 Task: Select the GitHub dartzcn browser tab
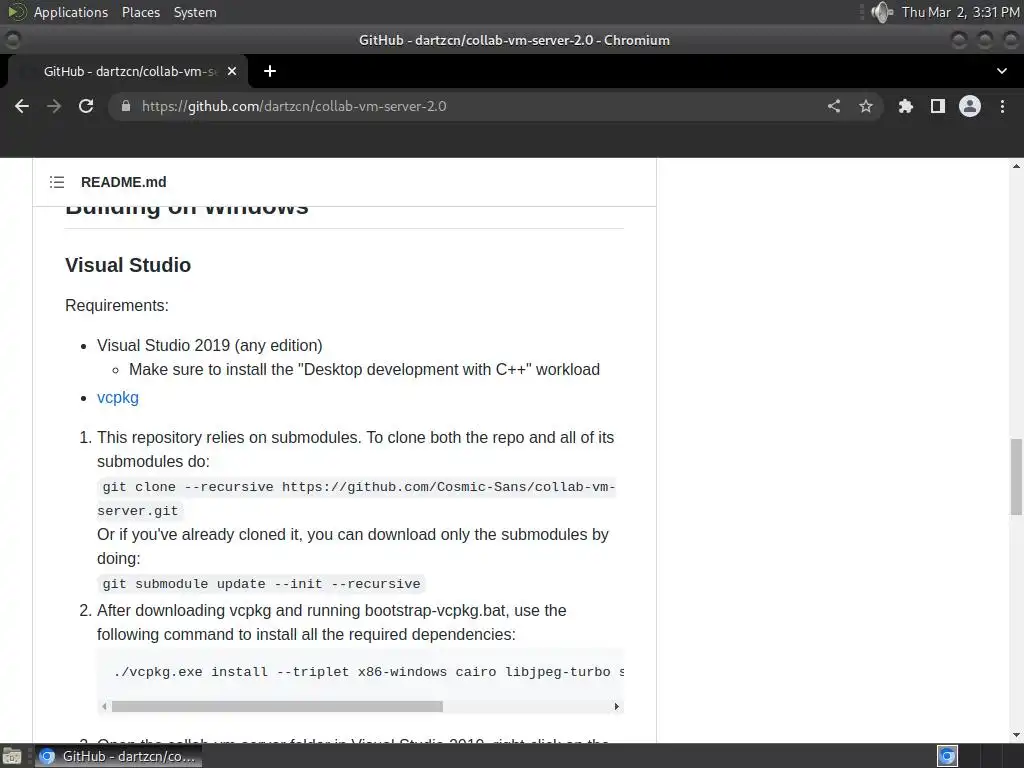129,71
